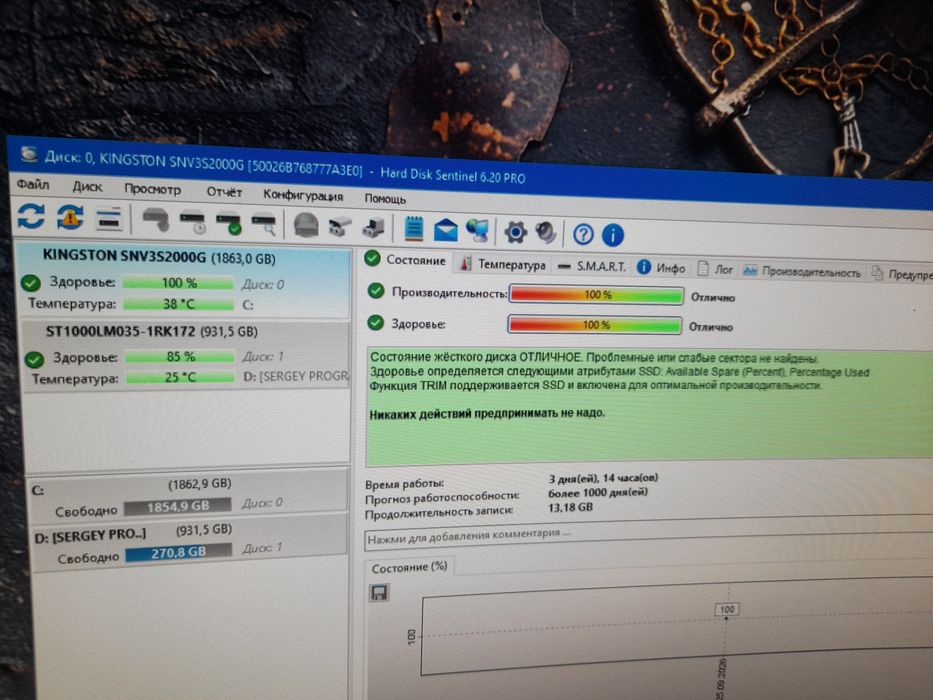Click the refresh icon with warning triangle
This screenshot has height=700, width=933.
(70, 217)
